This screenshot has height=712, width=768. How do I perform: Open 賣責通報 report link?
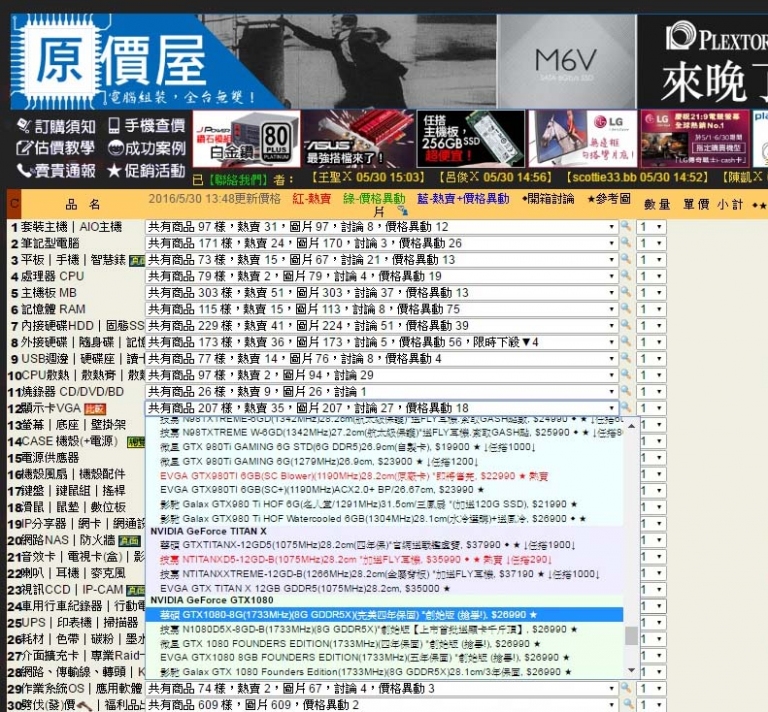click(56, 170)
